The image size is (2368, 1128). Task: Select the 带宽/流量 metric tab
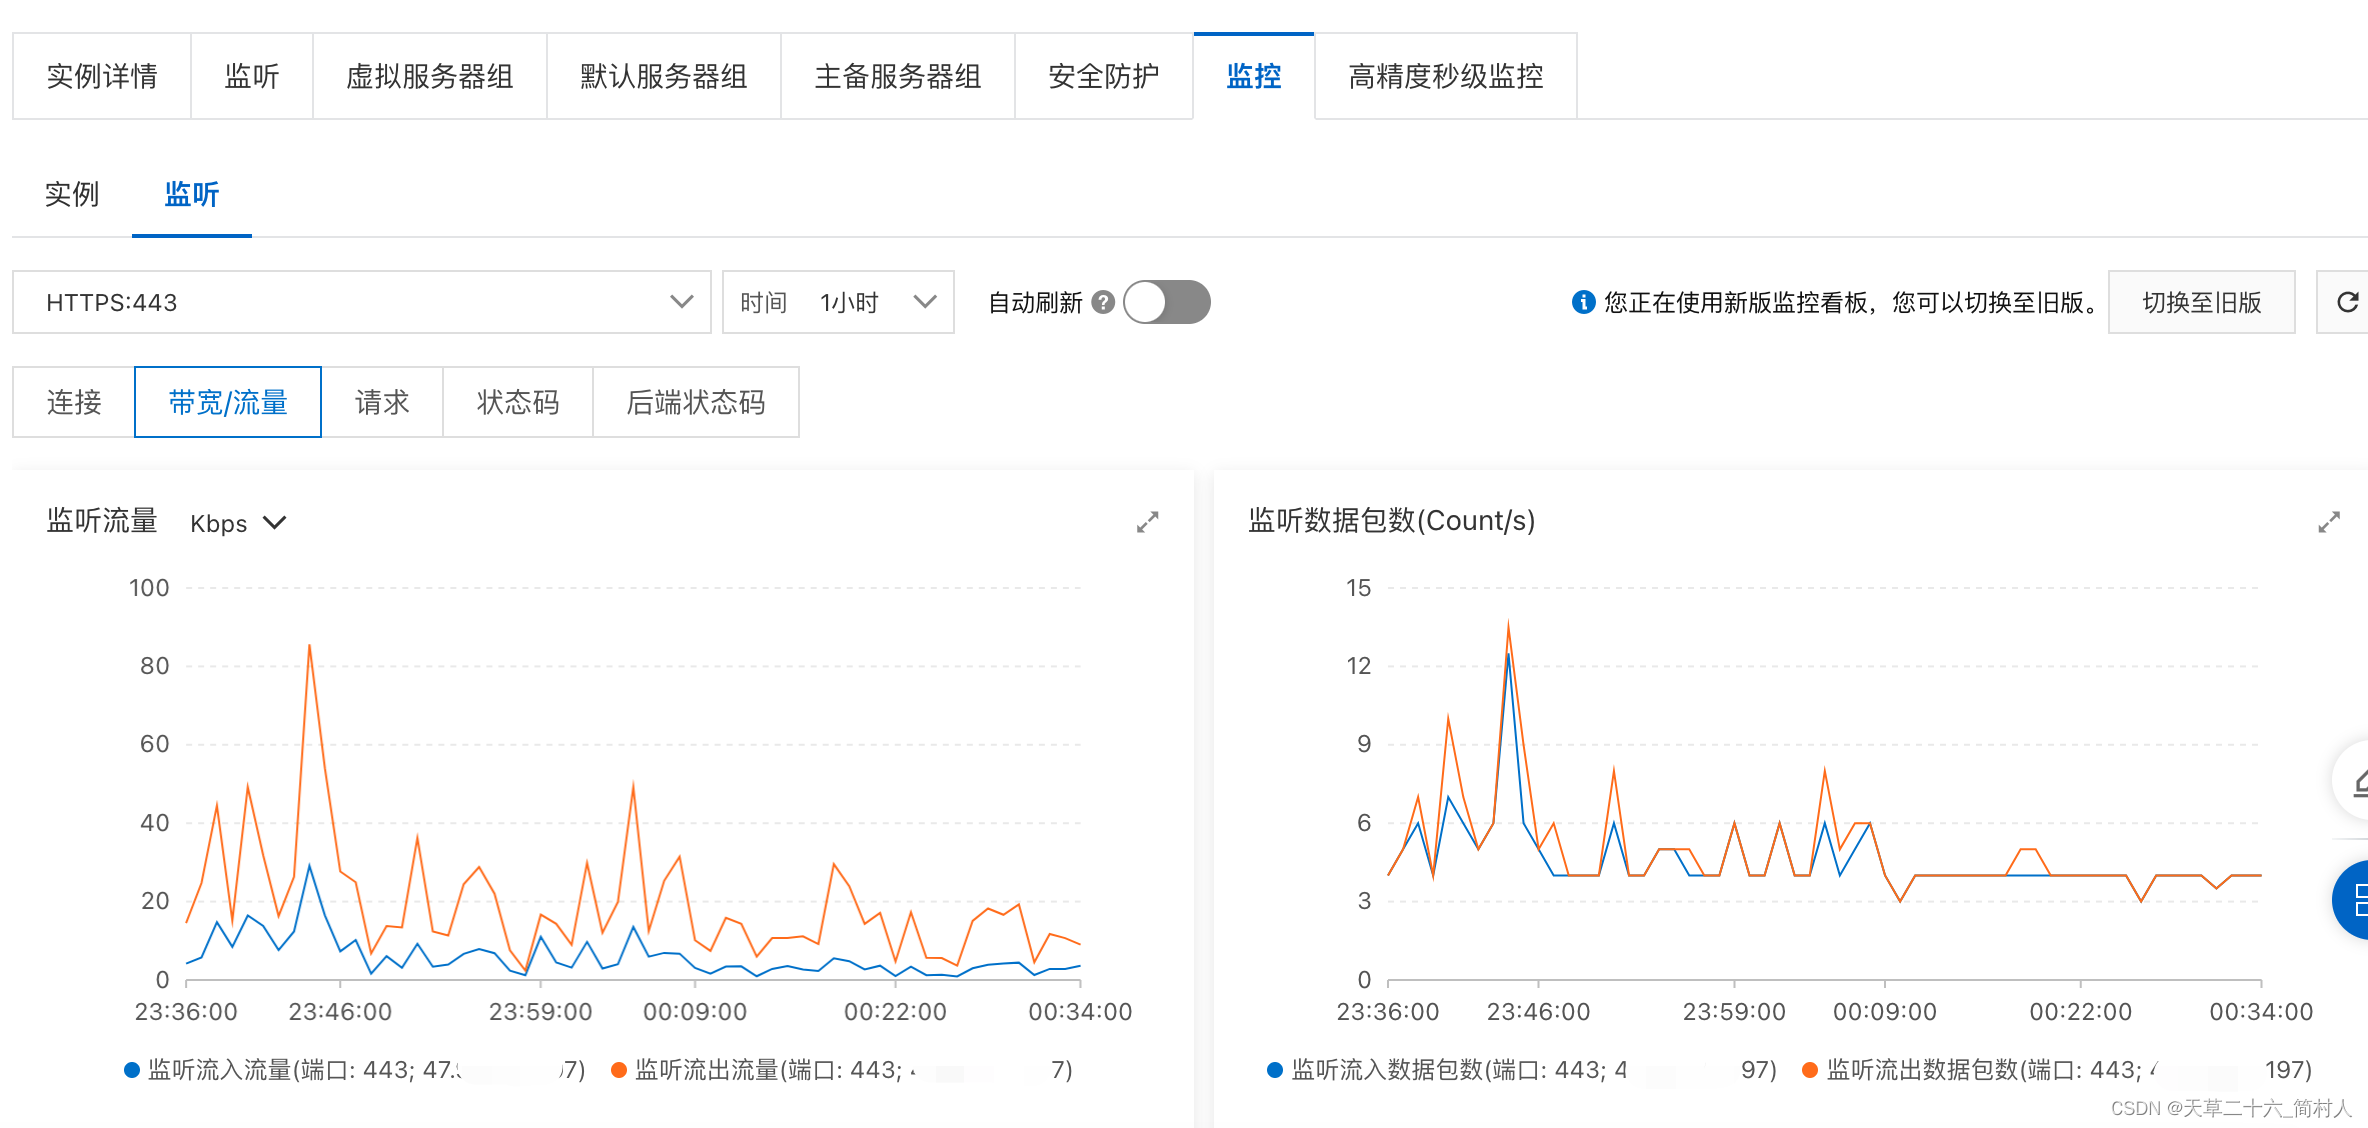[228, 402]
